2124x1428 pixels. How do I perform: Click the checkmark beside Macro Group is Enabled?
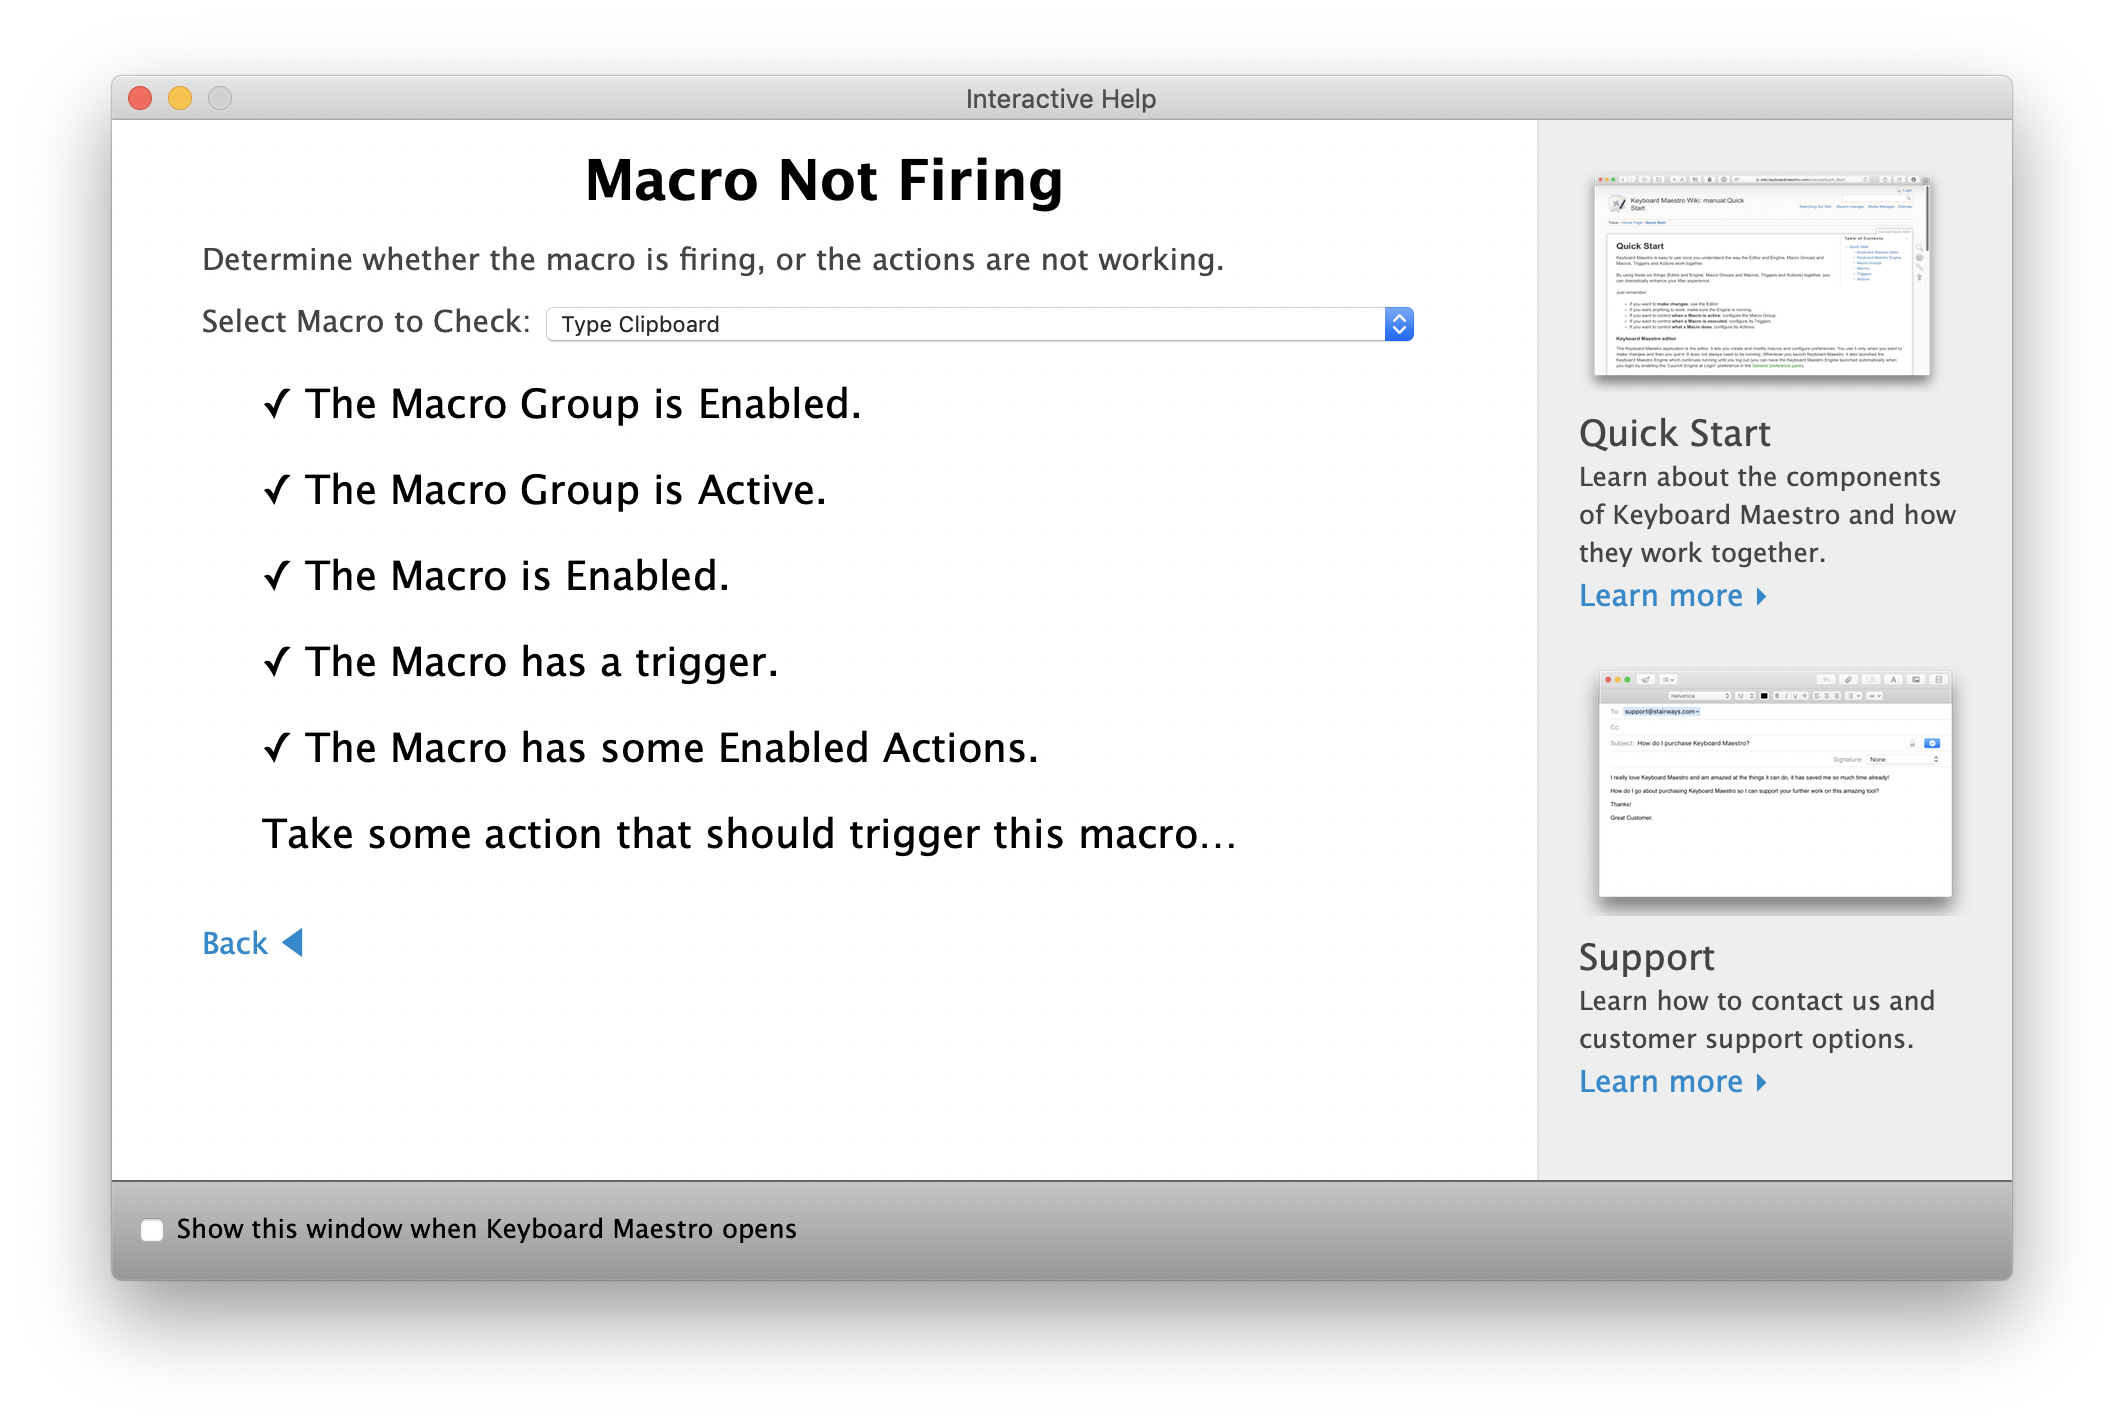point(277,404)
